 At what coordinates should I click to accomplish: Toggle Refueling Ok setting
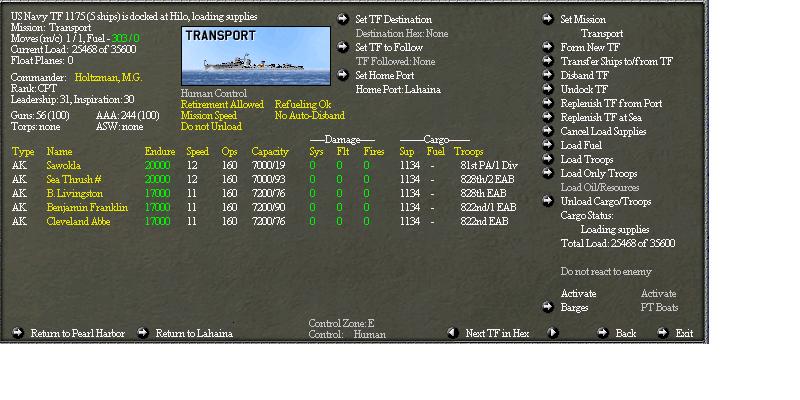point(303,105)
